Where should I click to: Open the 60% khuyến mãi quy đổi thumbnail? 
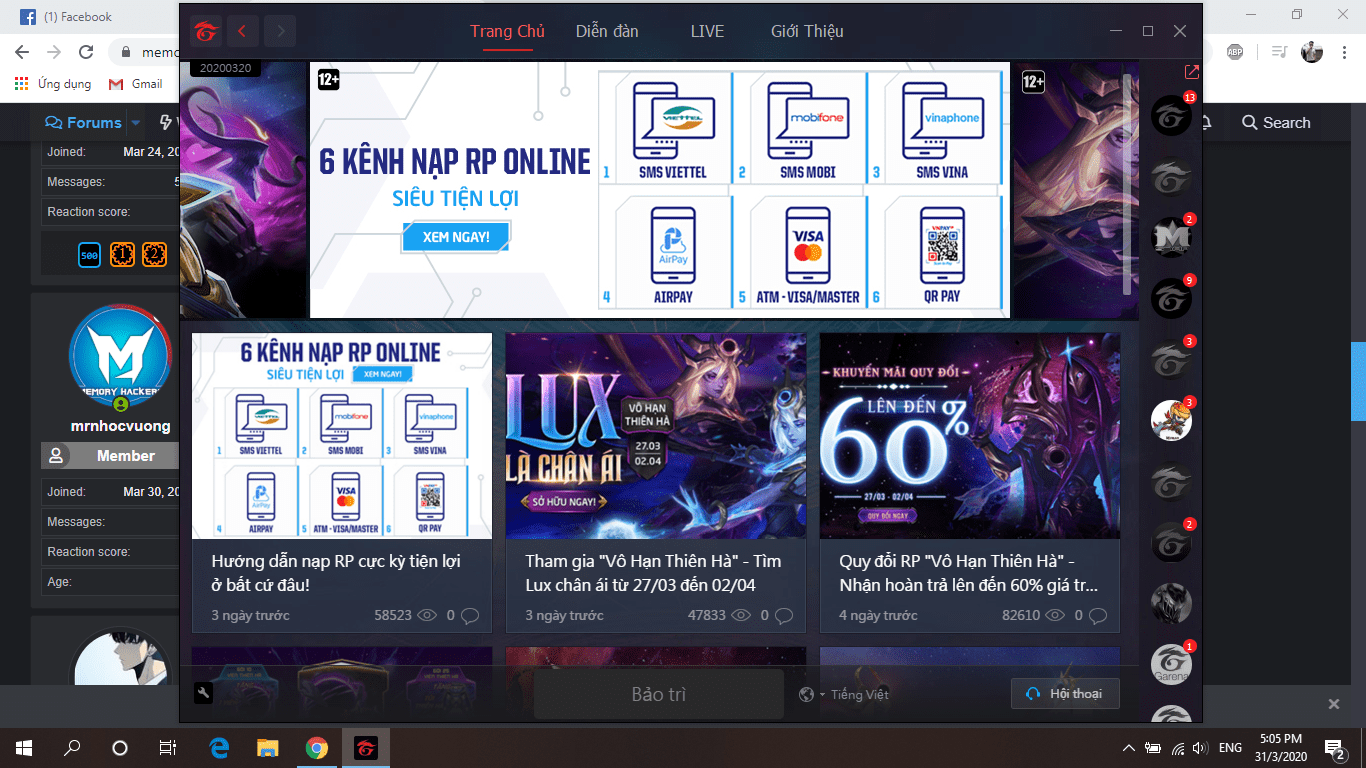click(x=970, y=436)
